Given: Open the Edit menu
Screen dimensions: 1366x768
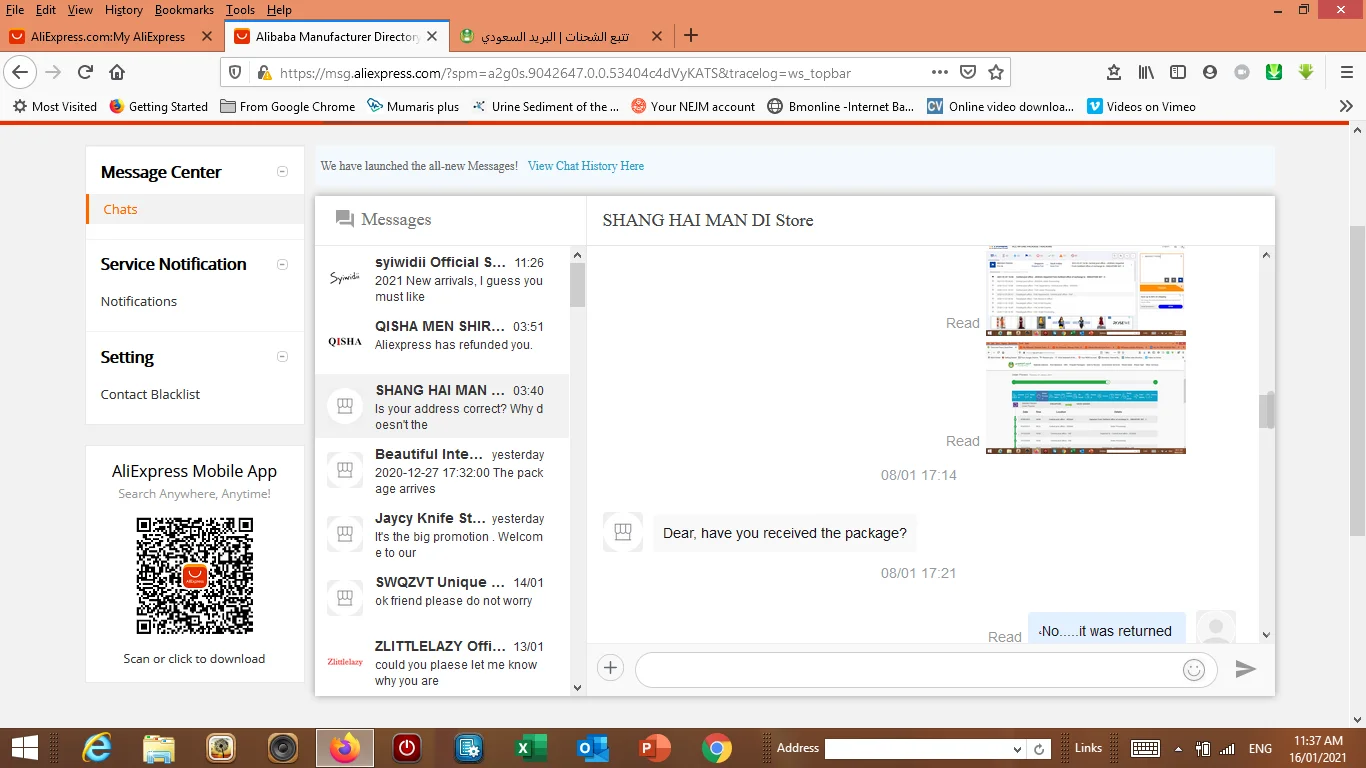Looking at the screenshot, I should coord(46,10).
